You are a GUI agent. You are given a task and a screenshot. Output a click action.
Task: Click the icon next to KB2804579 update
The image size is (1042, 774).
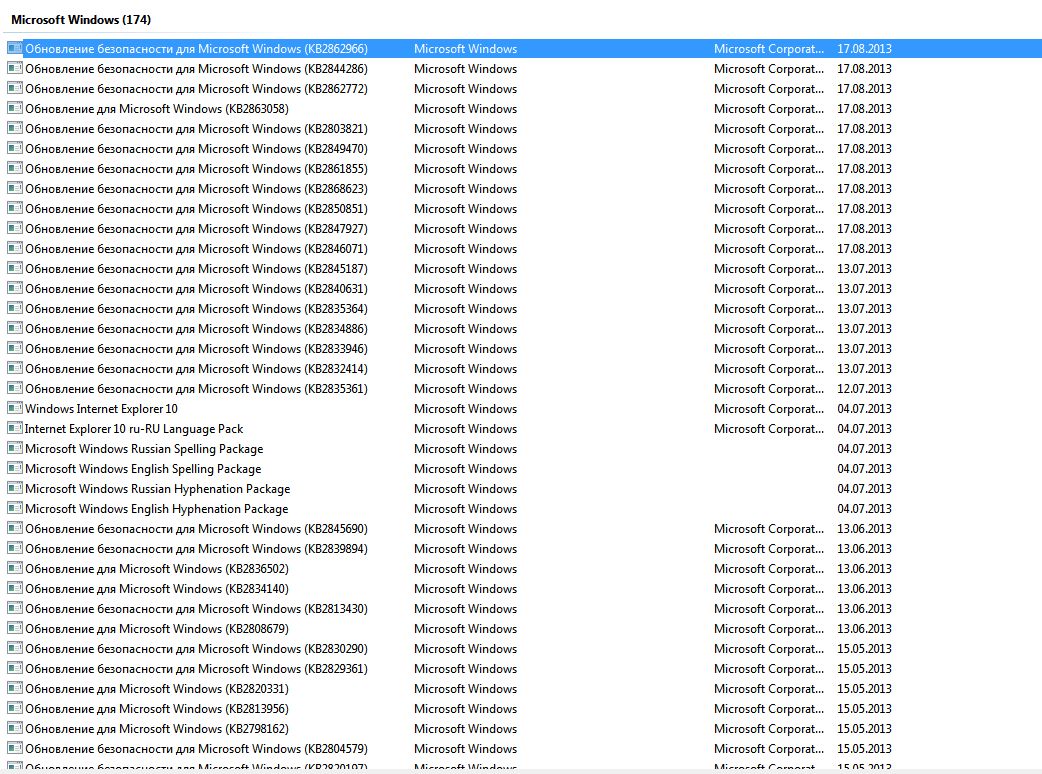click(15, 748)
